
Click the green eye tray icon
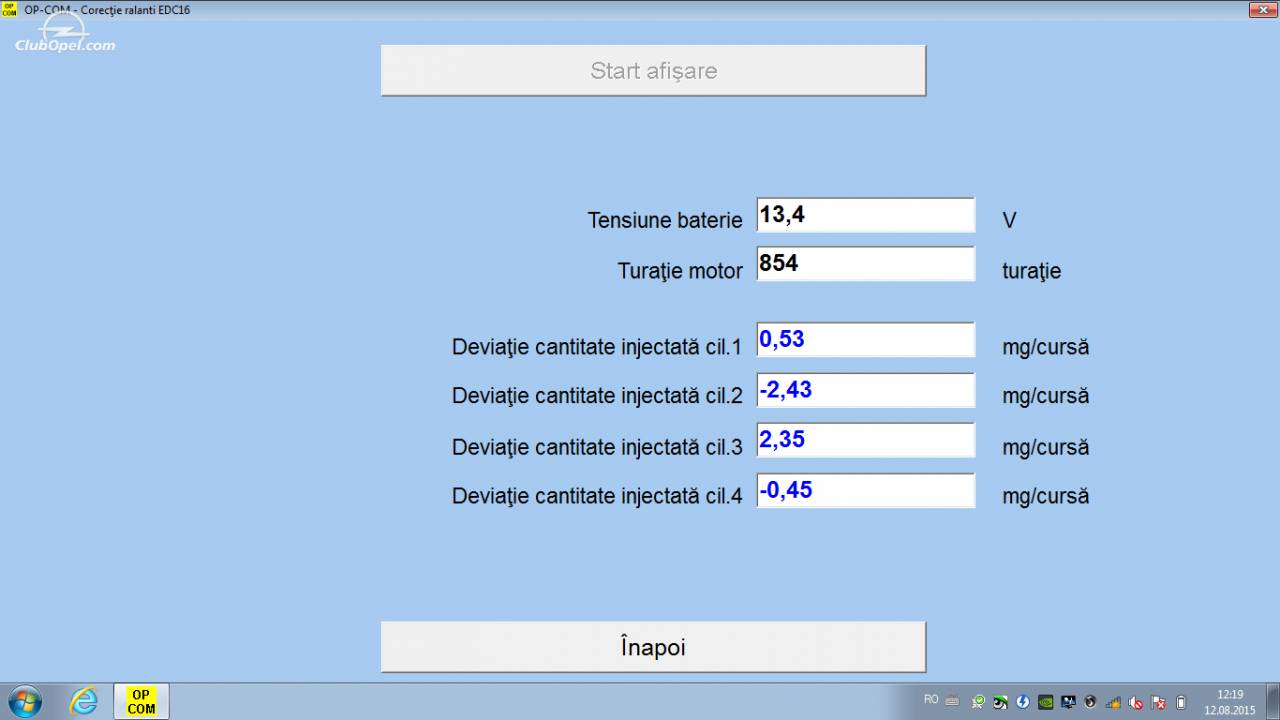[1000, 702]
